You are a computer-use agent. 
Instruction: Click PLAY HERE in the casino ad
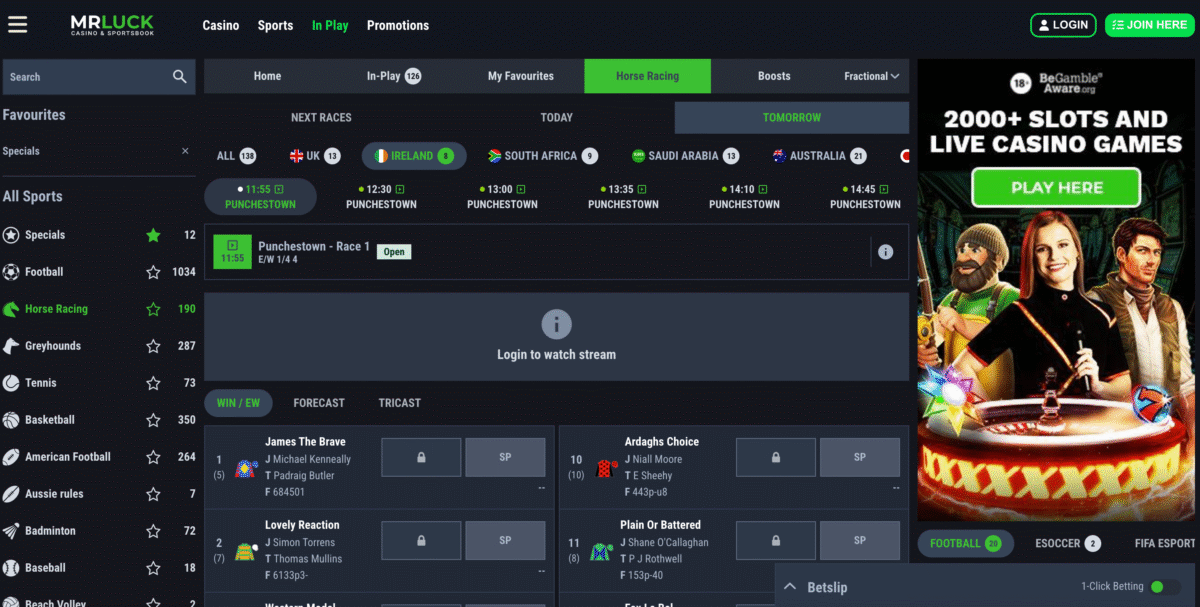tap(1055, 187)
